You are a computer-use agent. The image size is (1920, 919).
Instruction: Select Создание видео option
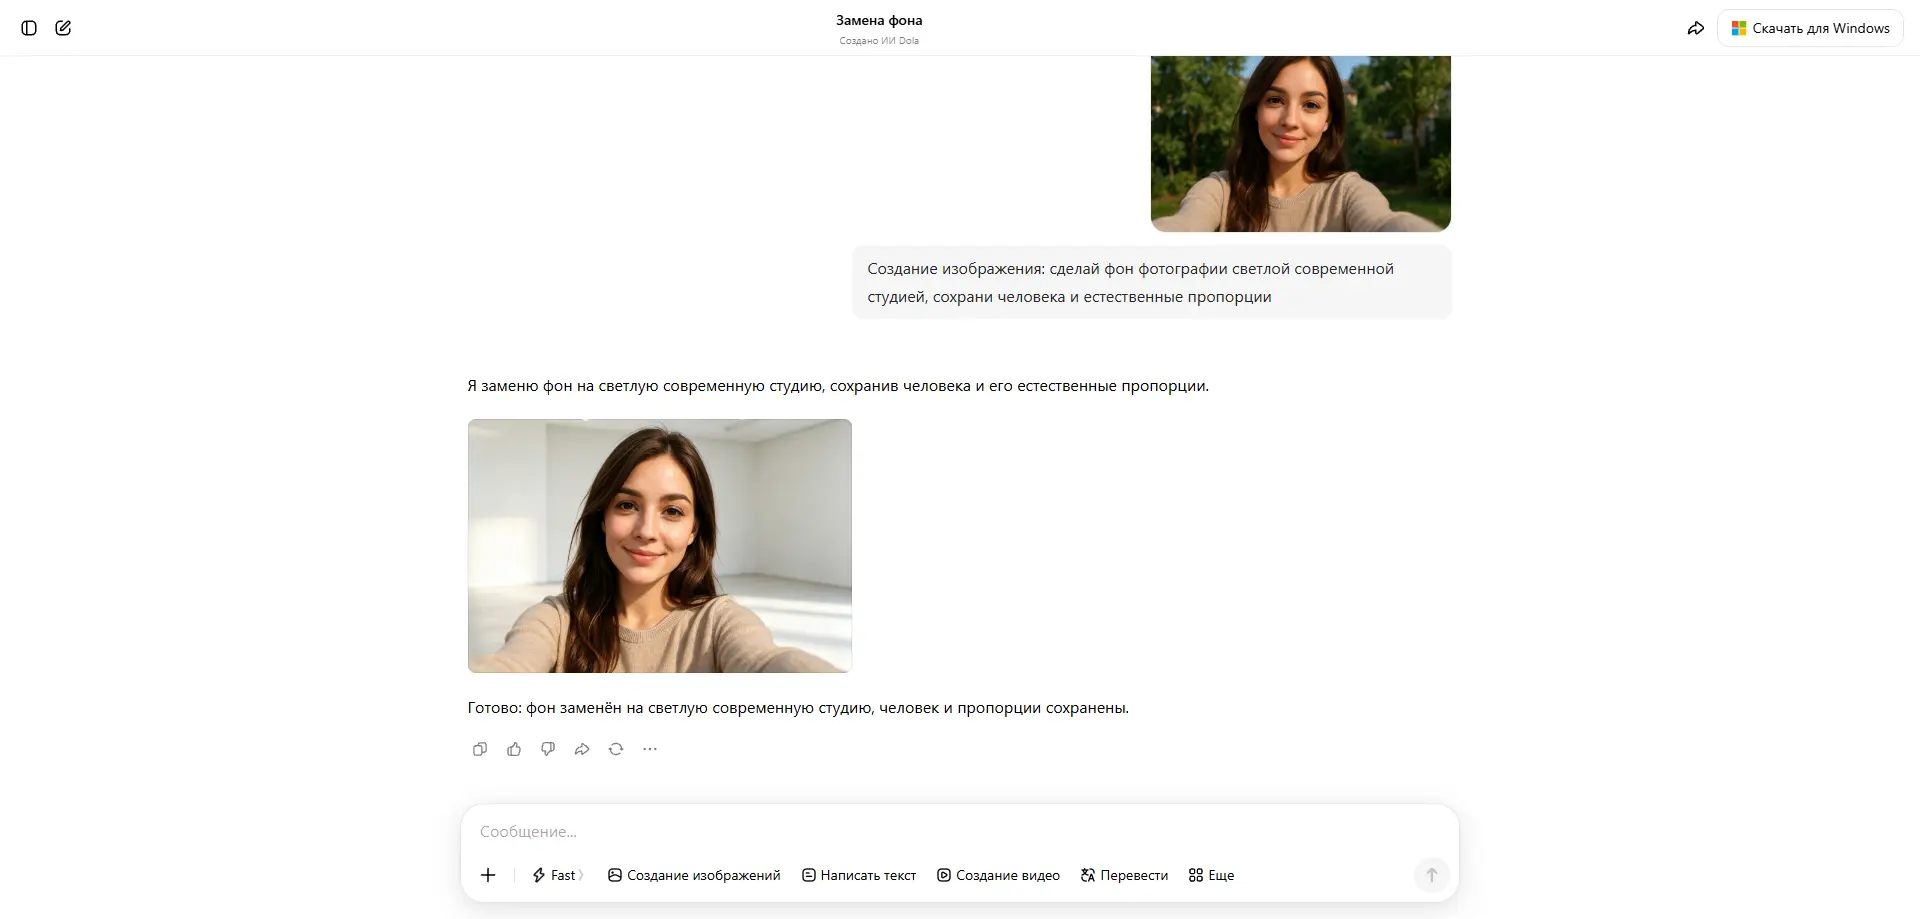(x=998, y=875)
